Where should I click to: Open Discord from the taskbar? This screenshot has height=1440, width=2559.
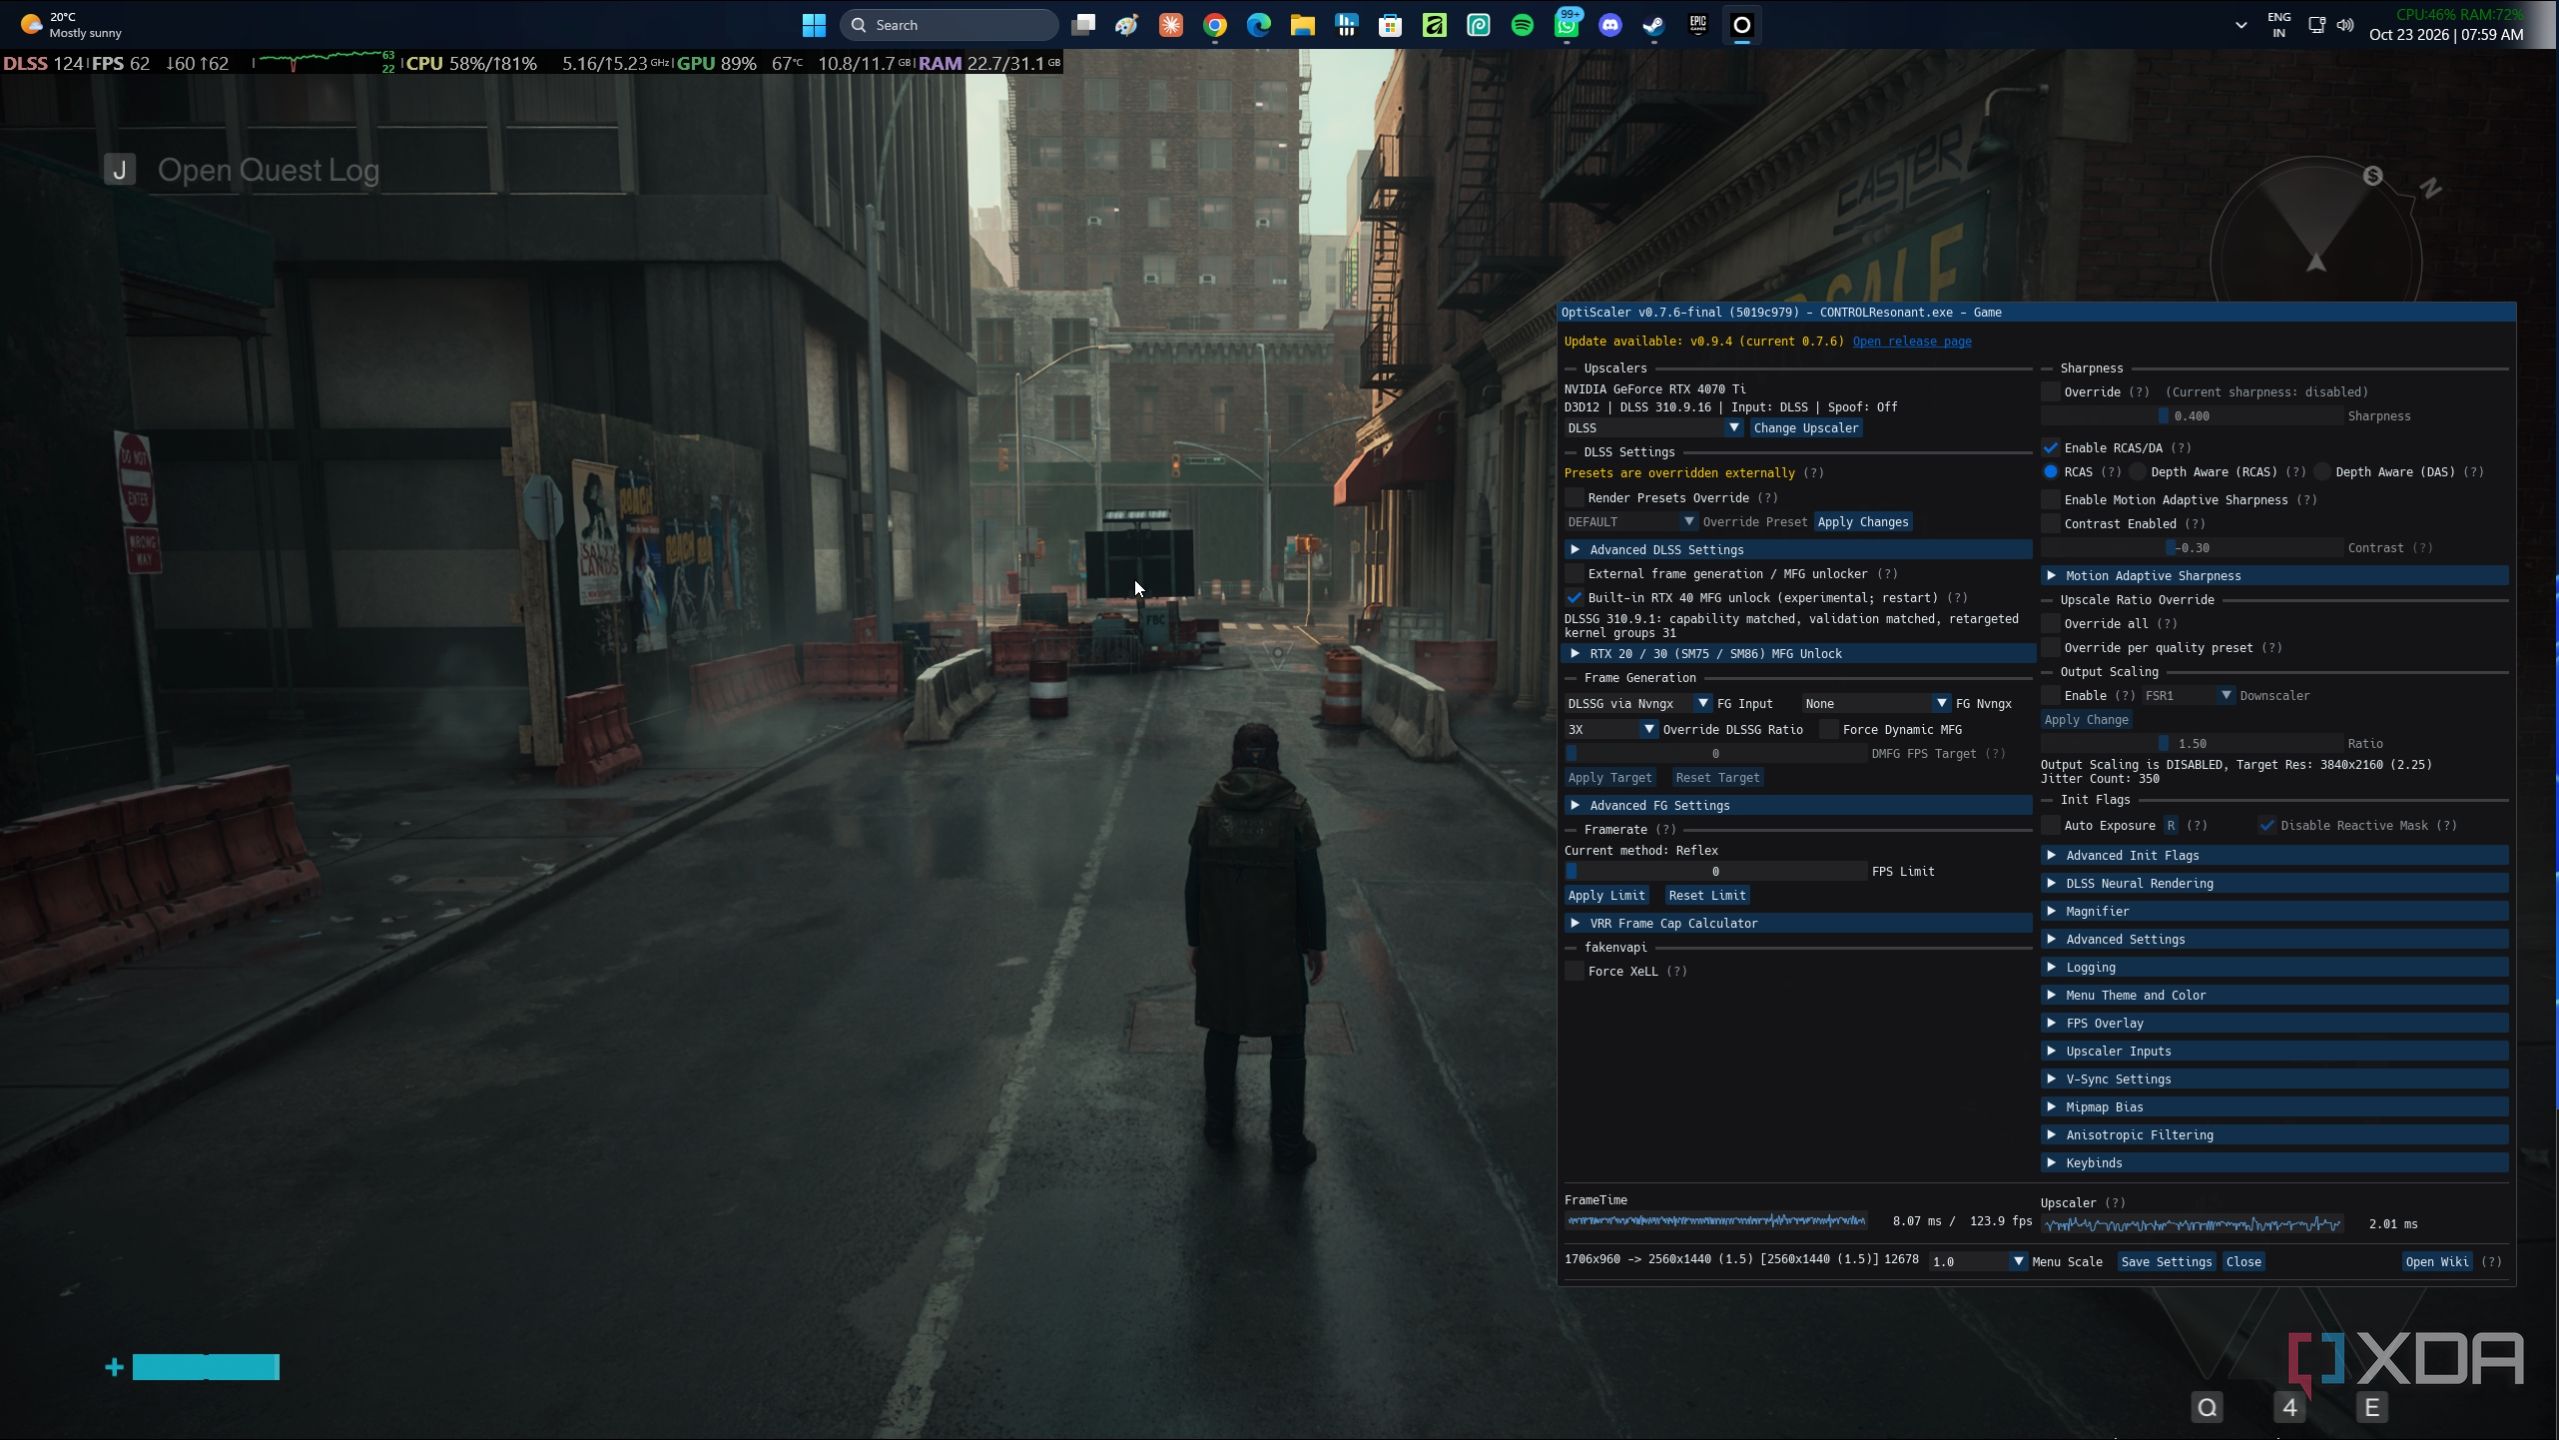click(1610, 25)
